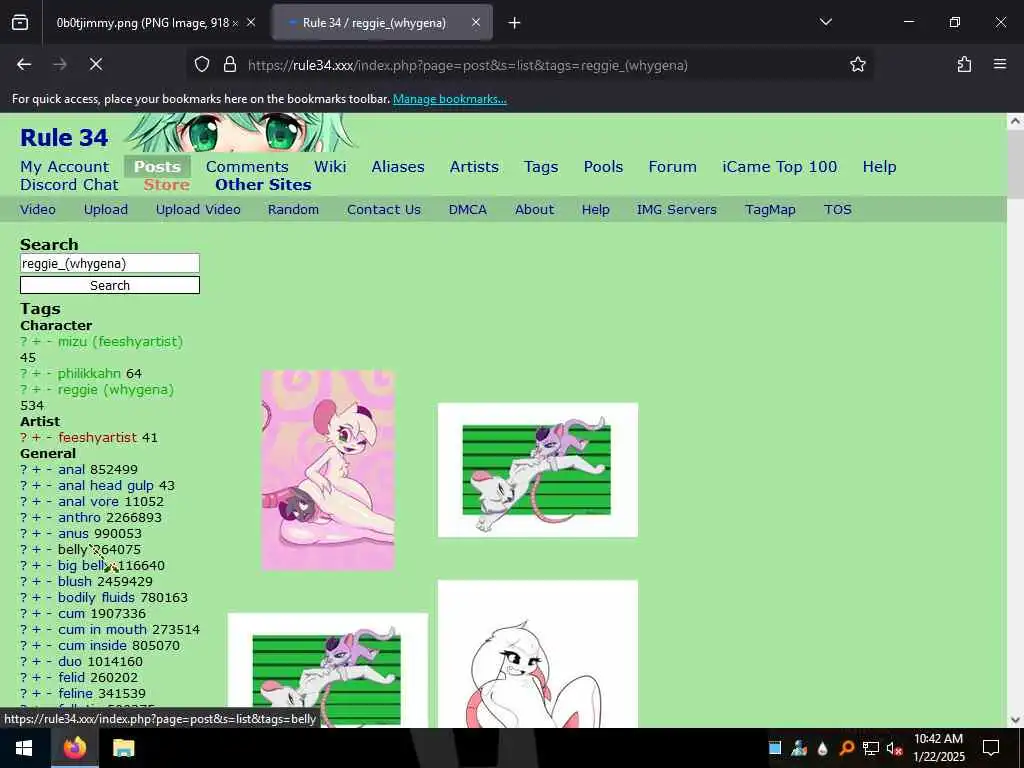Go to the Wiki page
Screen dimensions: 1024x768
[x=330, y=167]
